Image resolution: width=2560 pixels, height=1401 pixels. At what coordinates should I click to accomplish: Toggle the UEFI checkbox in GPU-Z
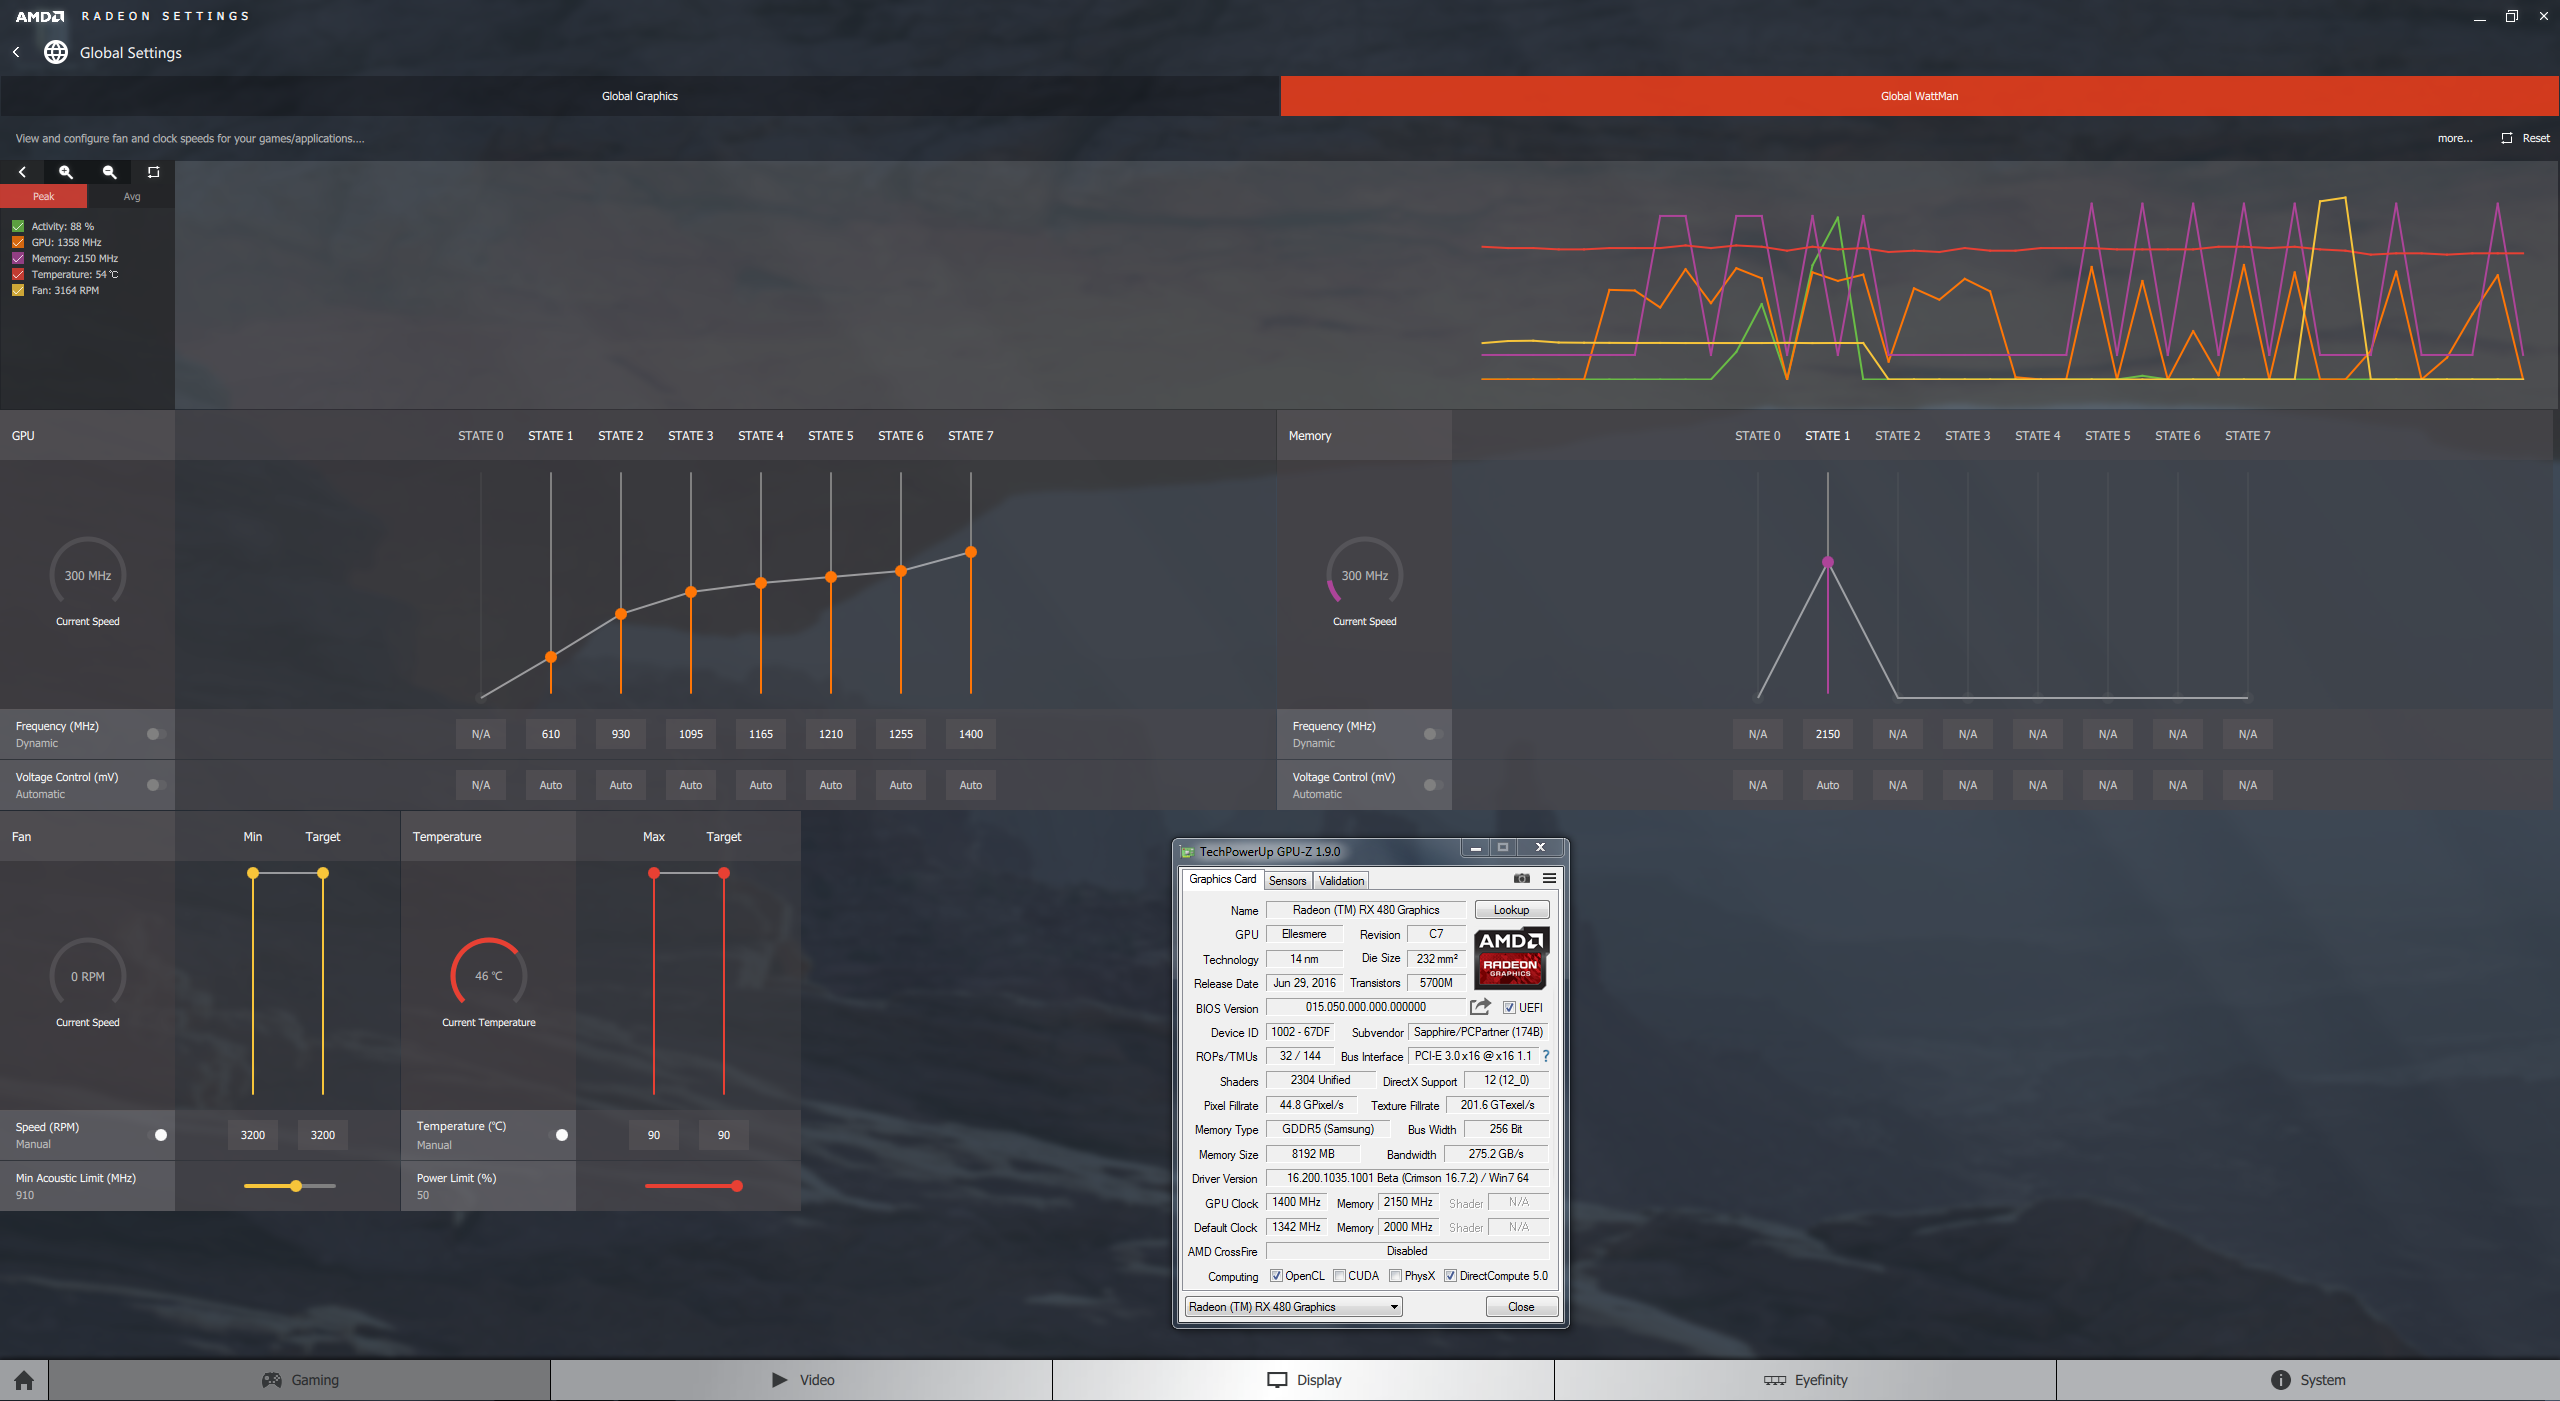[1509, 1008]
